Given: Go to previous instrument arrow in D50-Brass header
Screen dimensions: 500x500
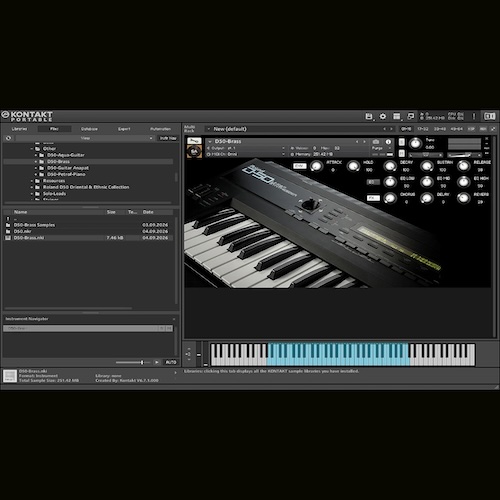Looking at the screenshot, I should point(357,142).
